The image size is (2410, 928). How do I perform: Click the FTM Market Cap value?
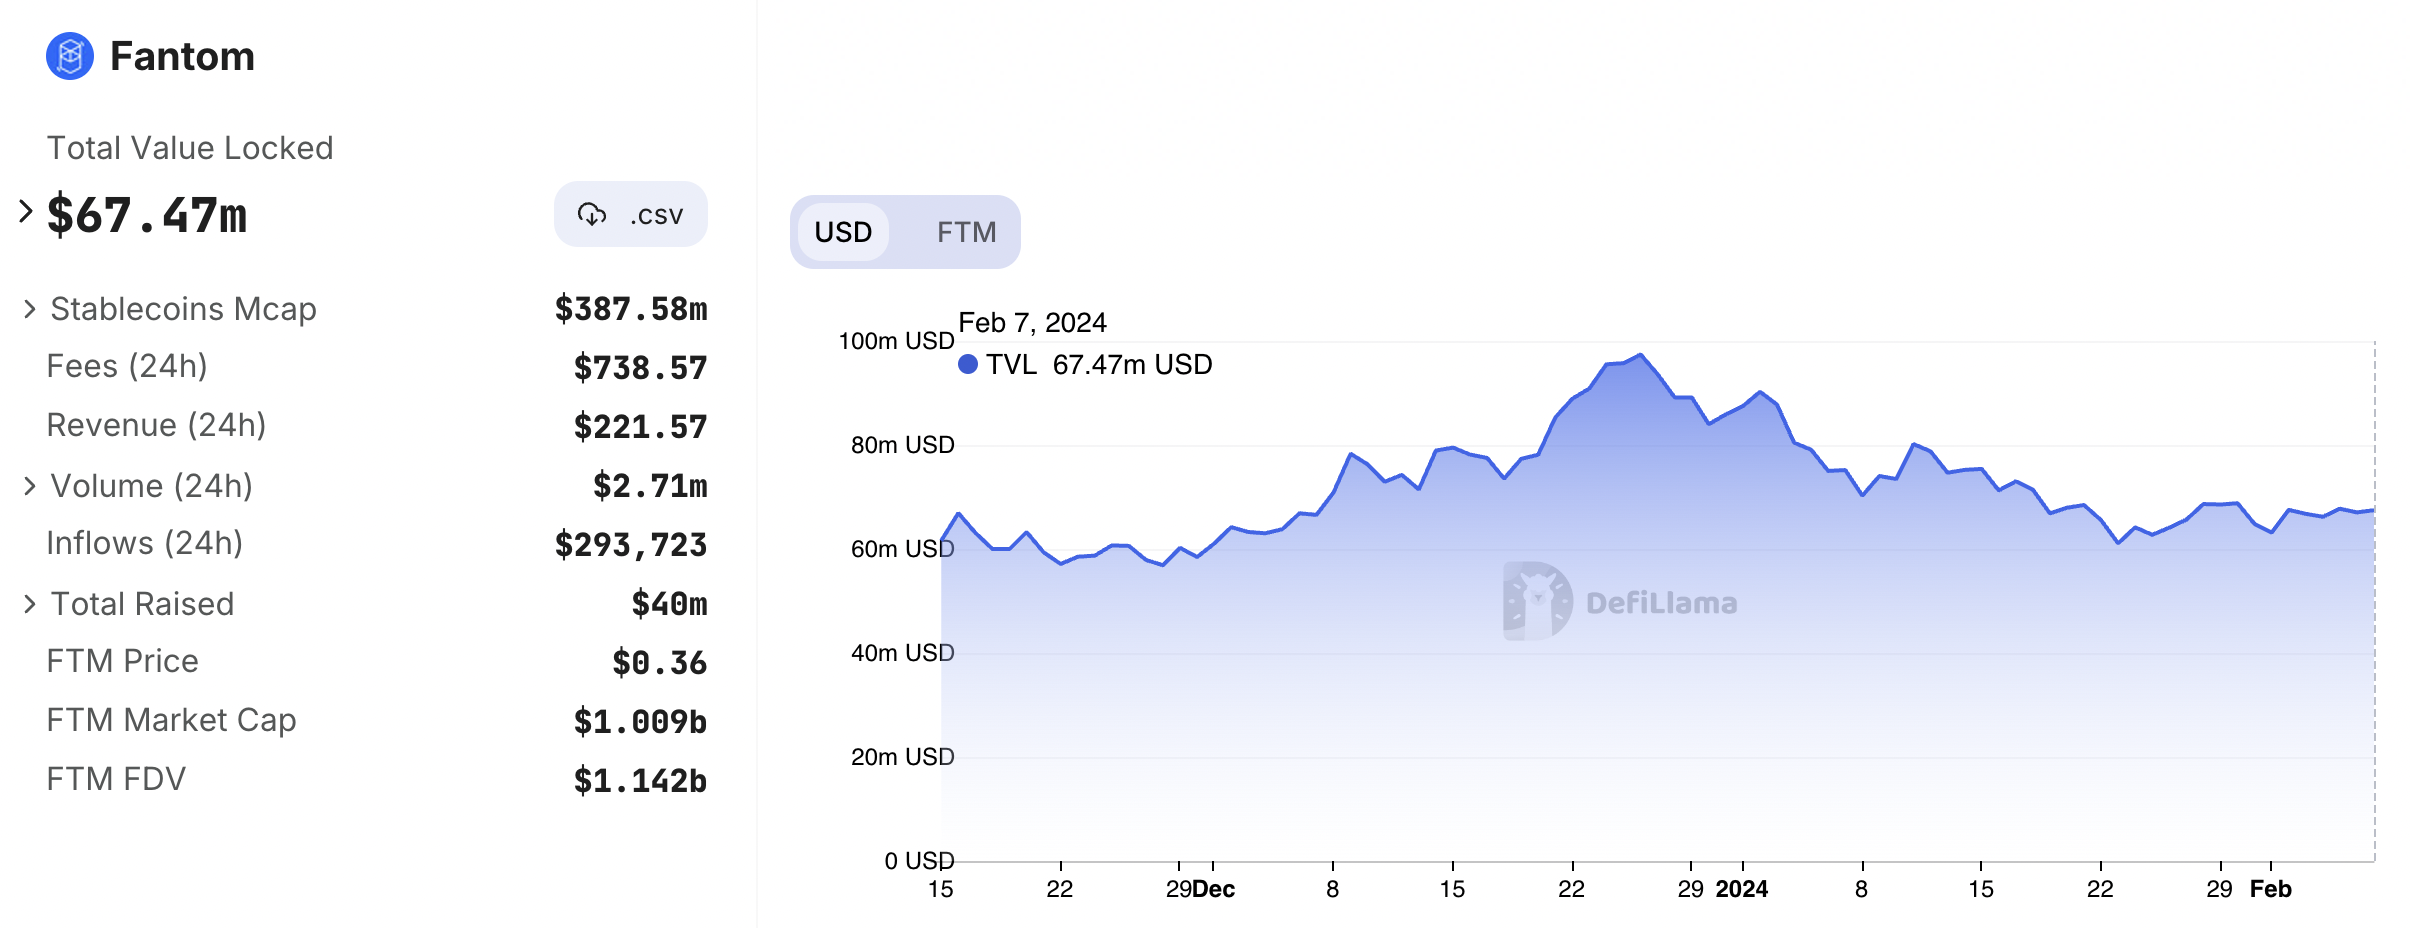click(640, 722)
